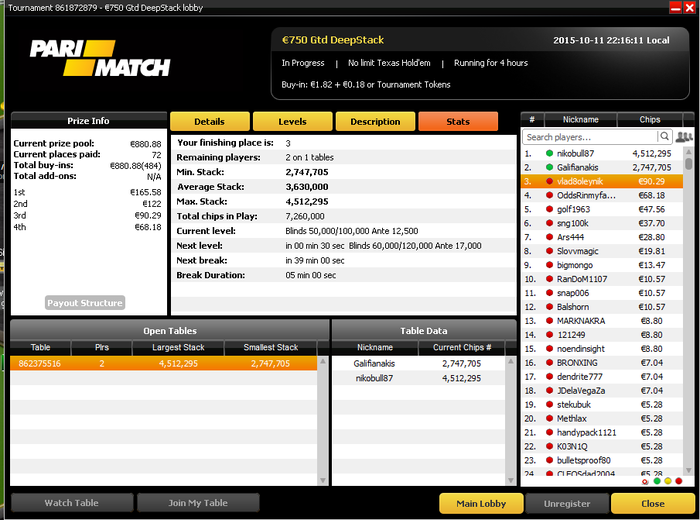
Task: Click the red-ringed legend icon below player list
Action: (645, 482)
